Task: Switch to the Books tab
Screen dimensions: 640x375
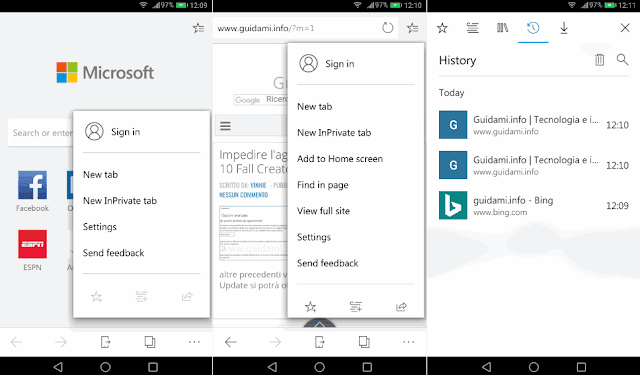Action: coord(502,28)
